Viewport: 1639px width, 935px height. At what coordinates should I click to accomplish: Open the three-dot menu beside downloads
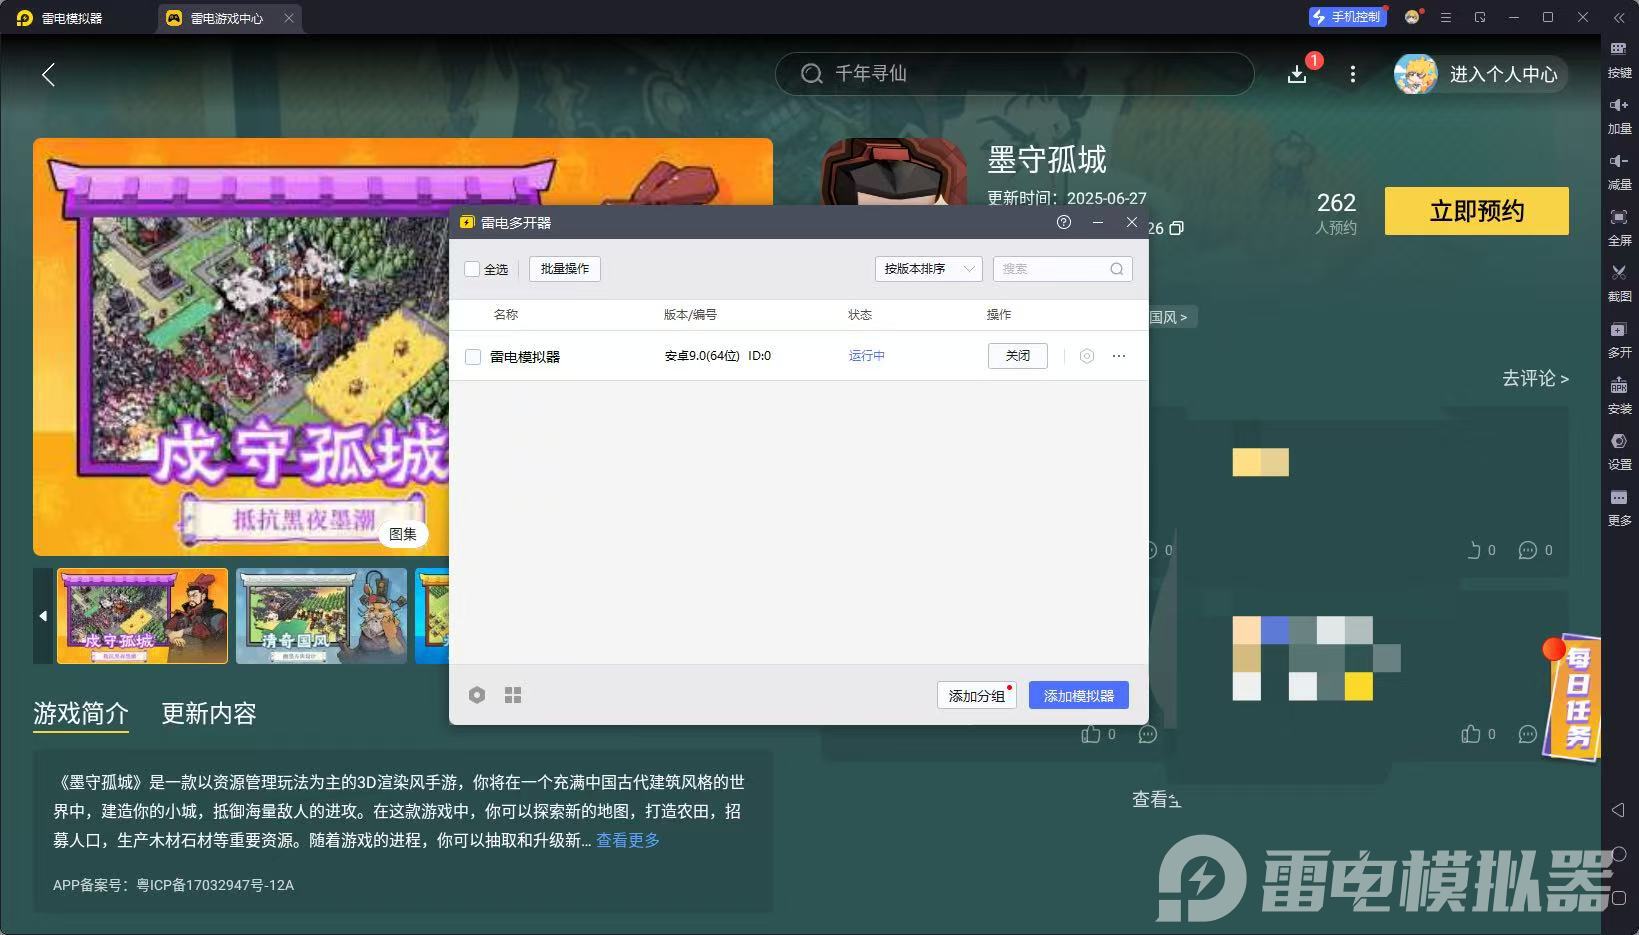pyautogui.click(x=1353, y=74)
